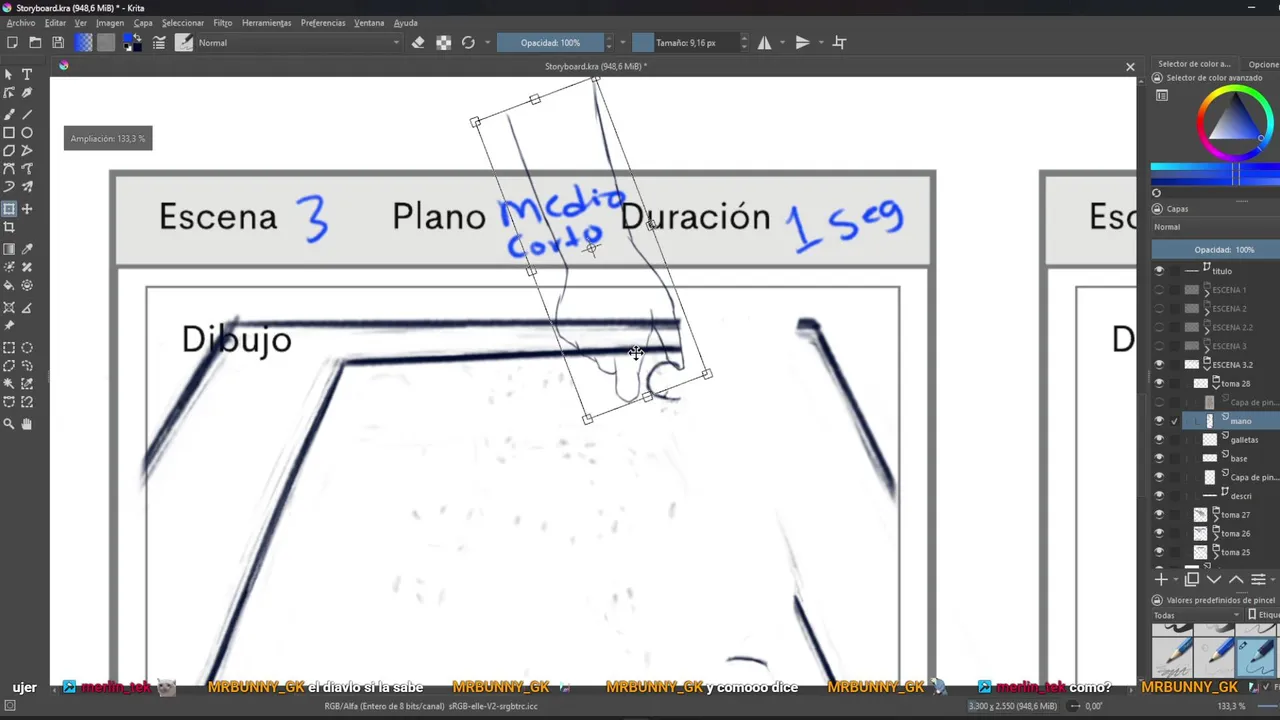Toggle preserve alpha checkerboard icon
1280x720 pixels.
pos(443,43)
